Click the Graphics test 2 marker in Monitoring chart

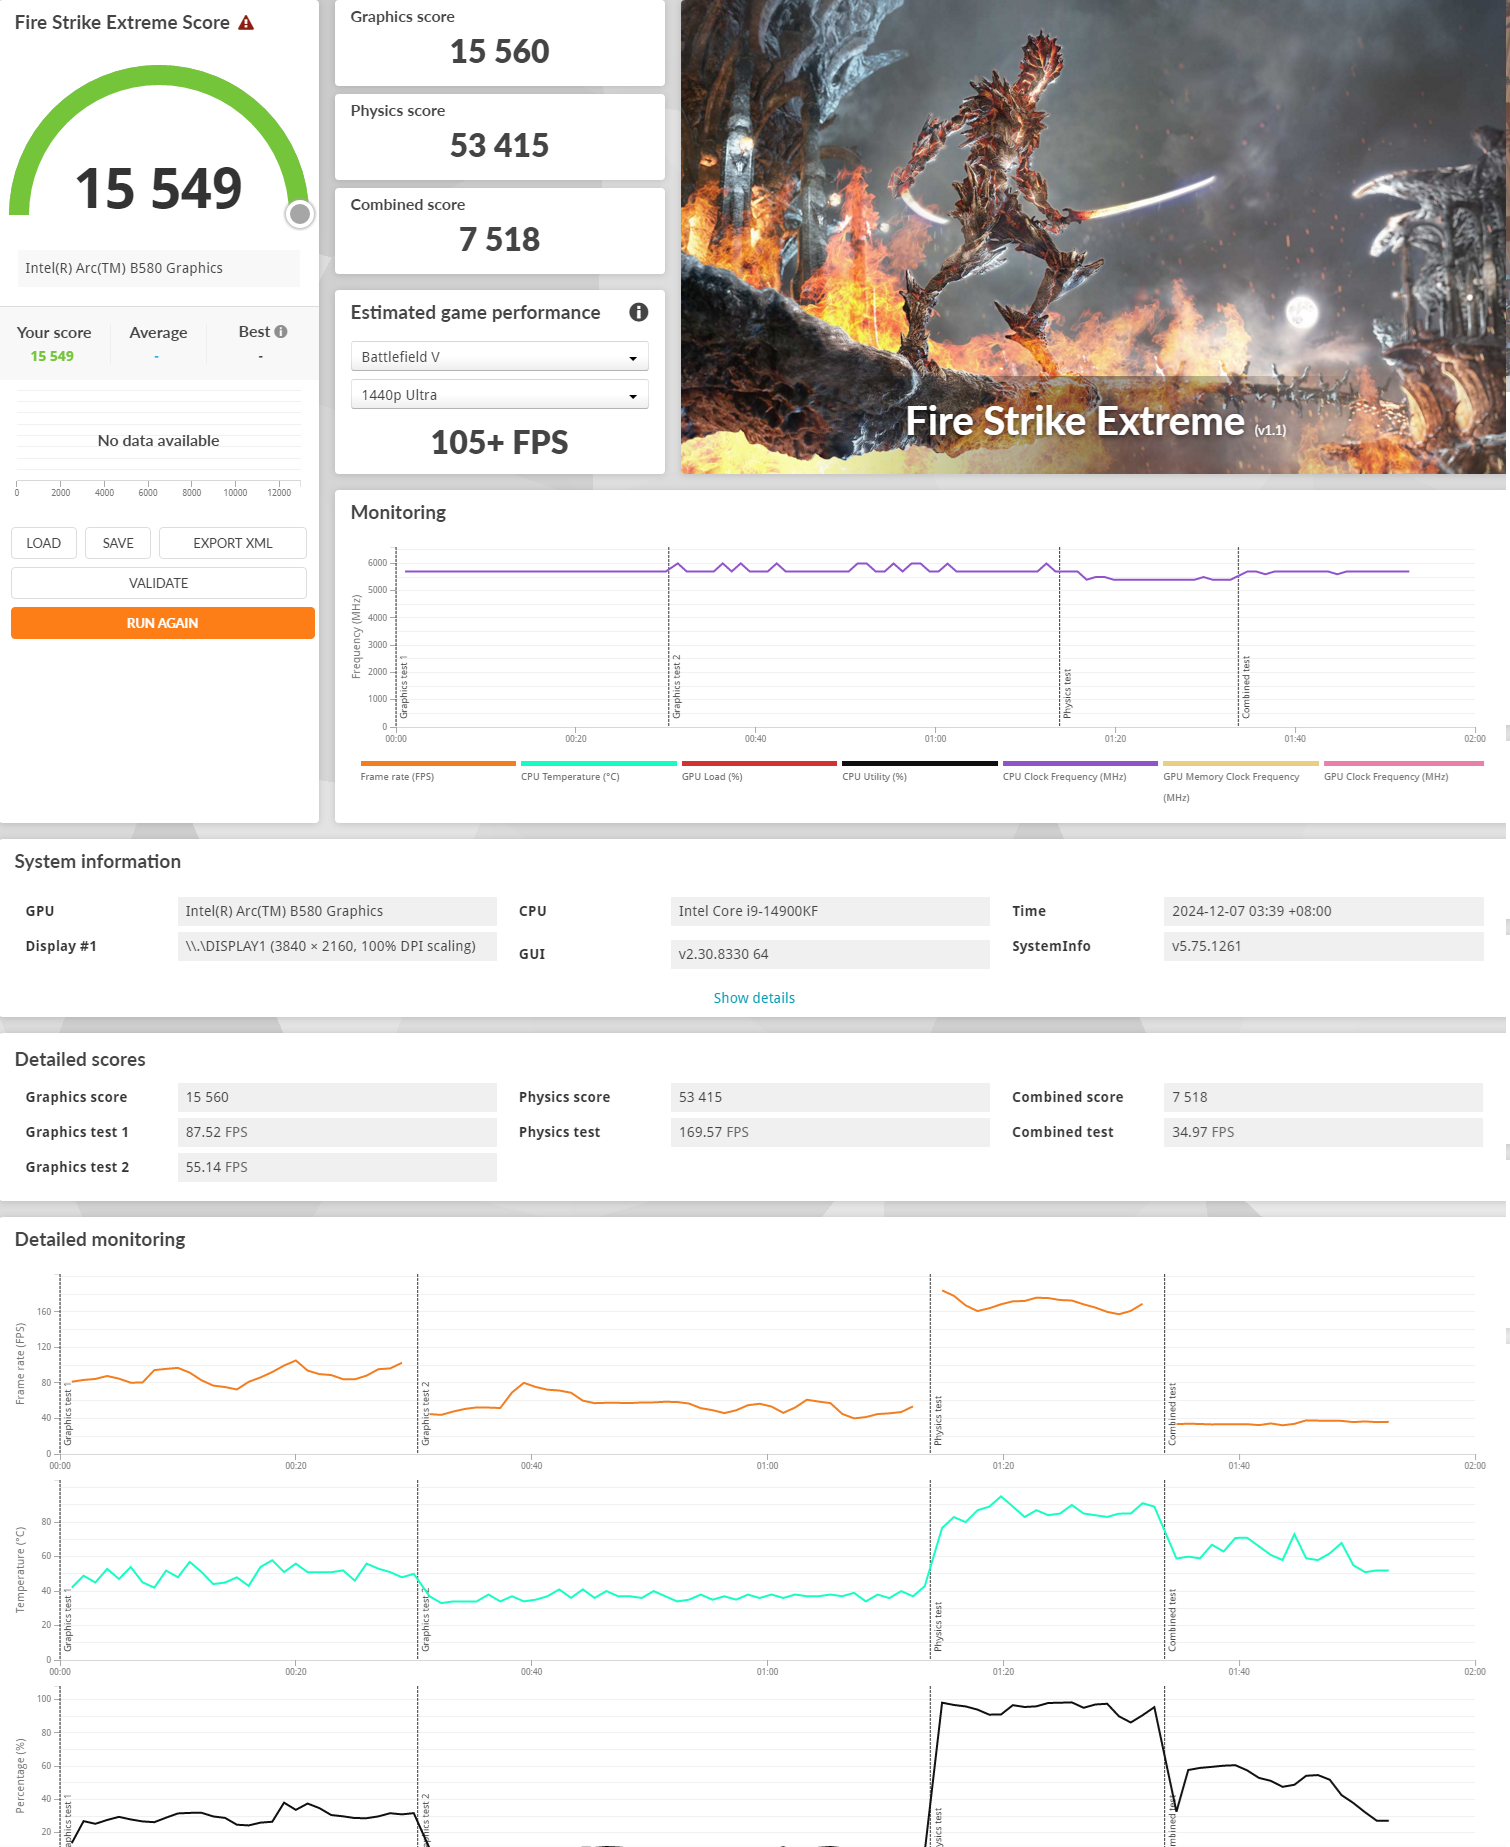click(x=676, y=687)
